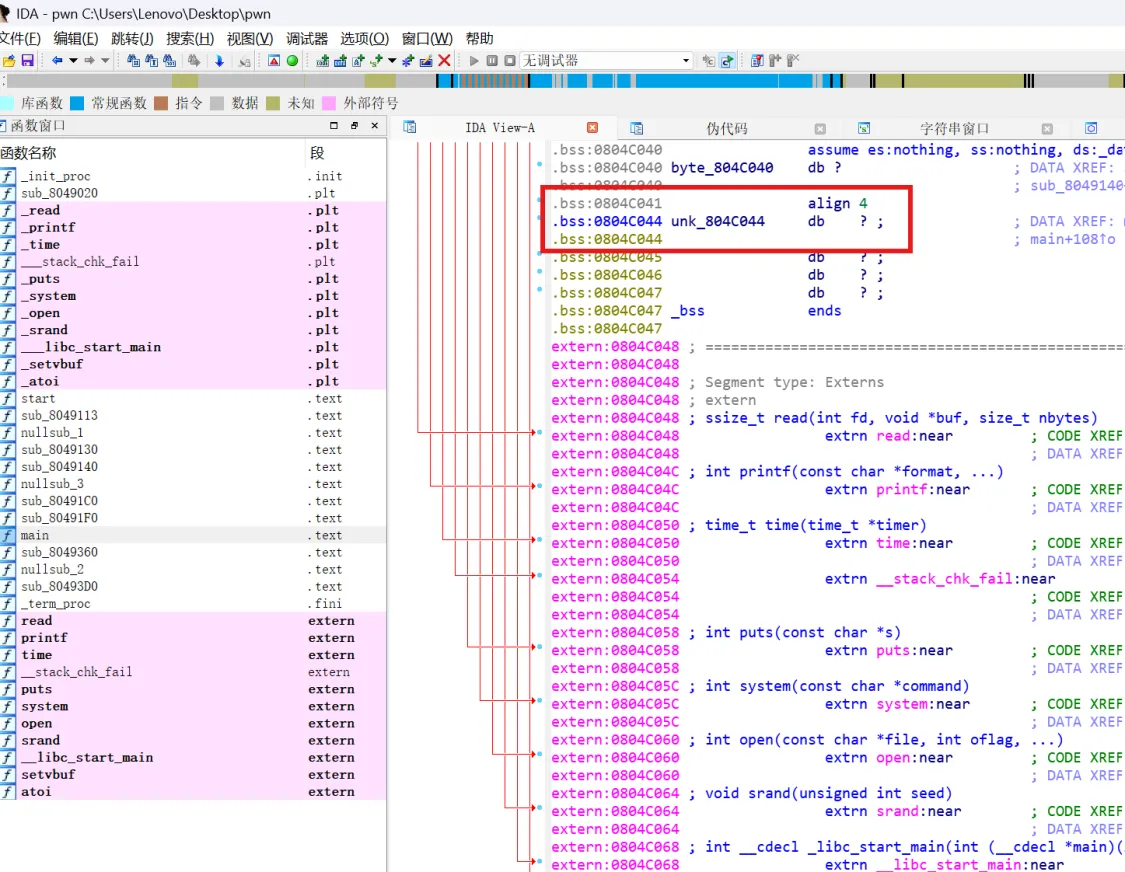Click the blue asterisk toolbar icon
Screen dimensions: 1125x872
(x=408, y=61)
